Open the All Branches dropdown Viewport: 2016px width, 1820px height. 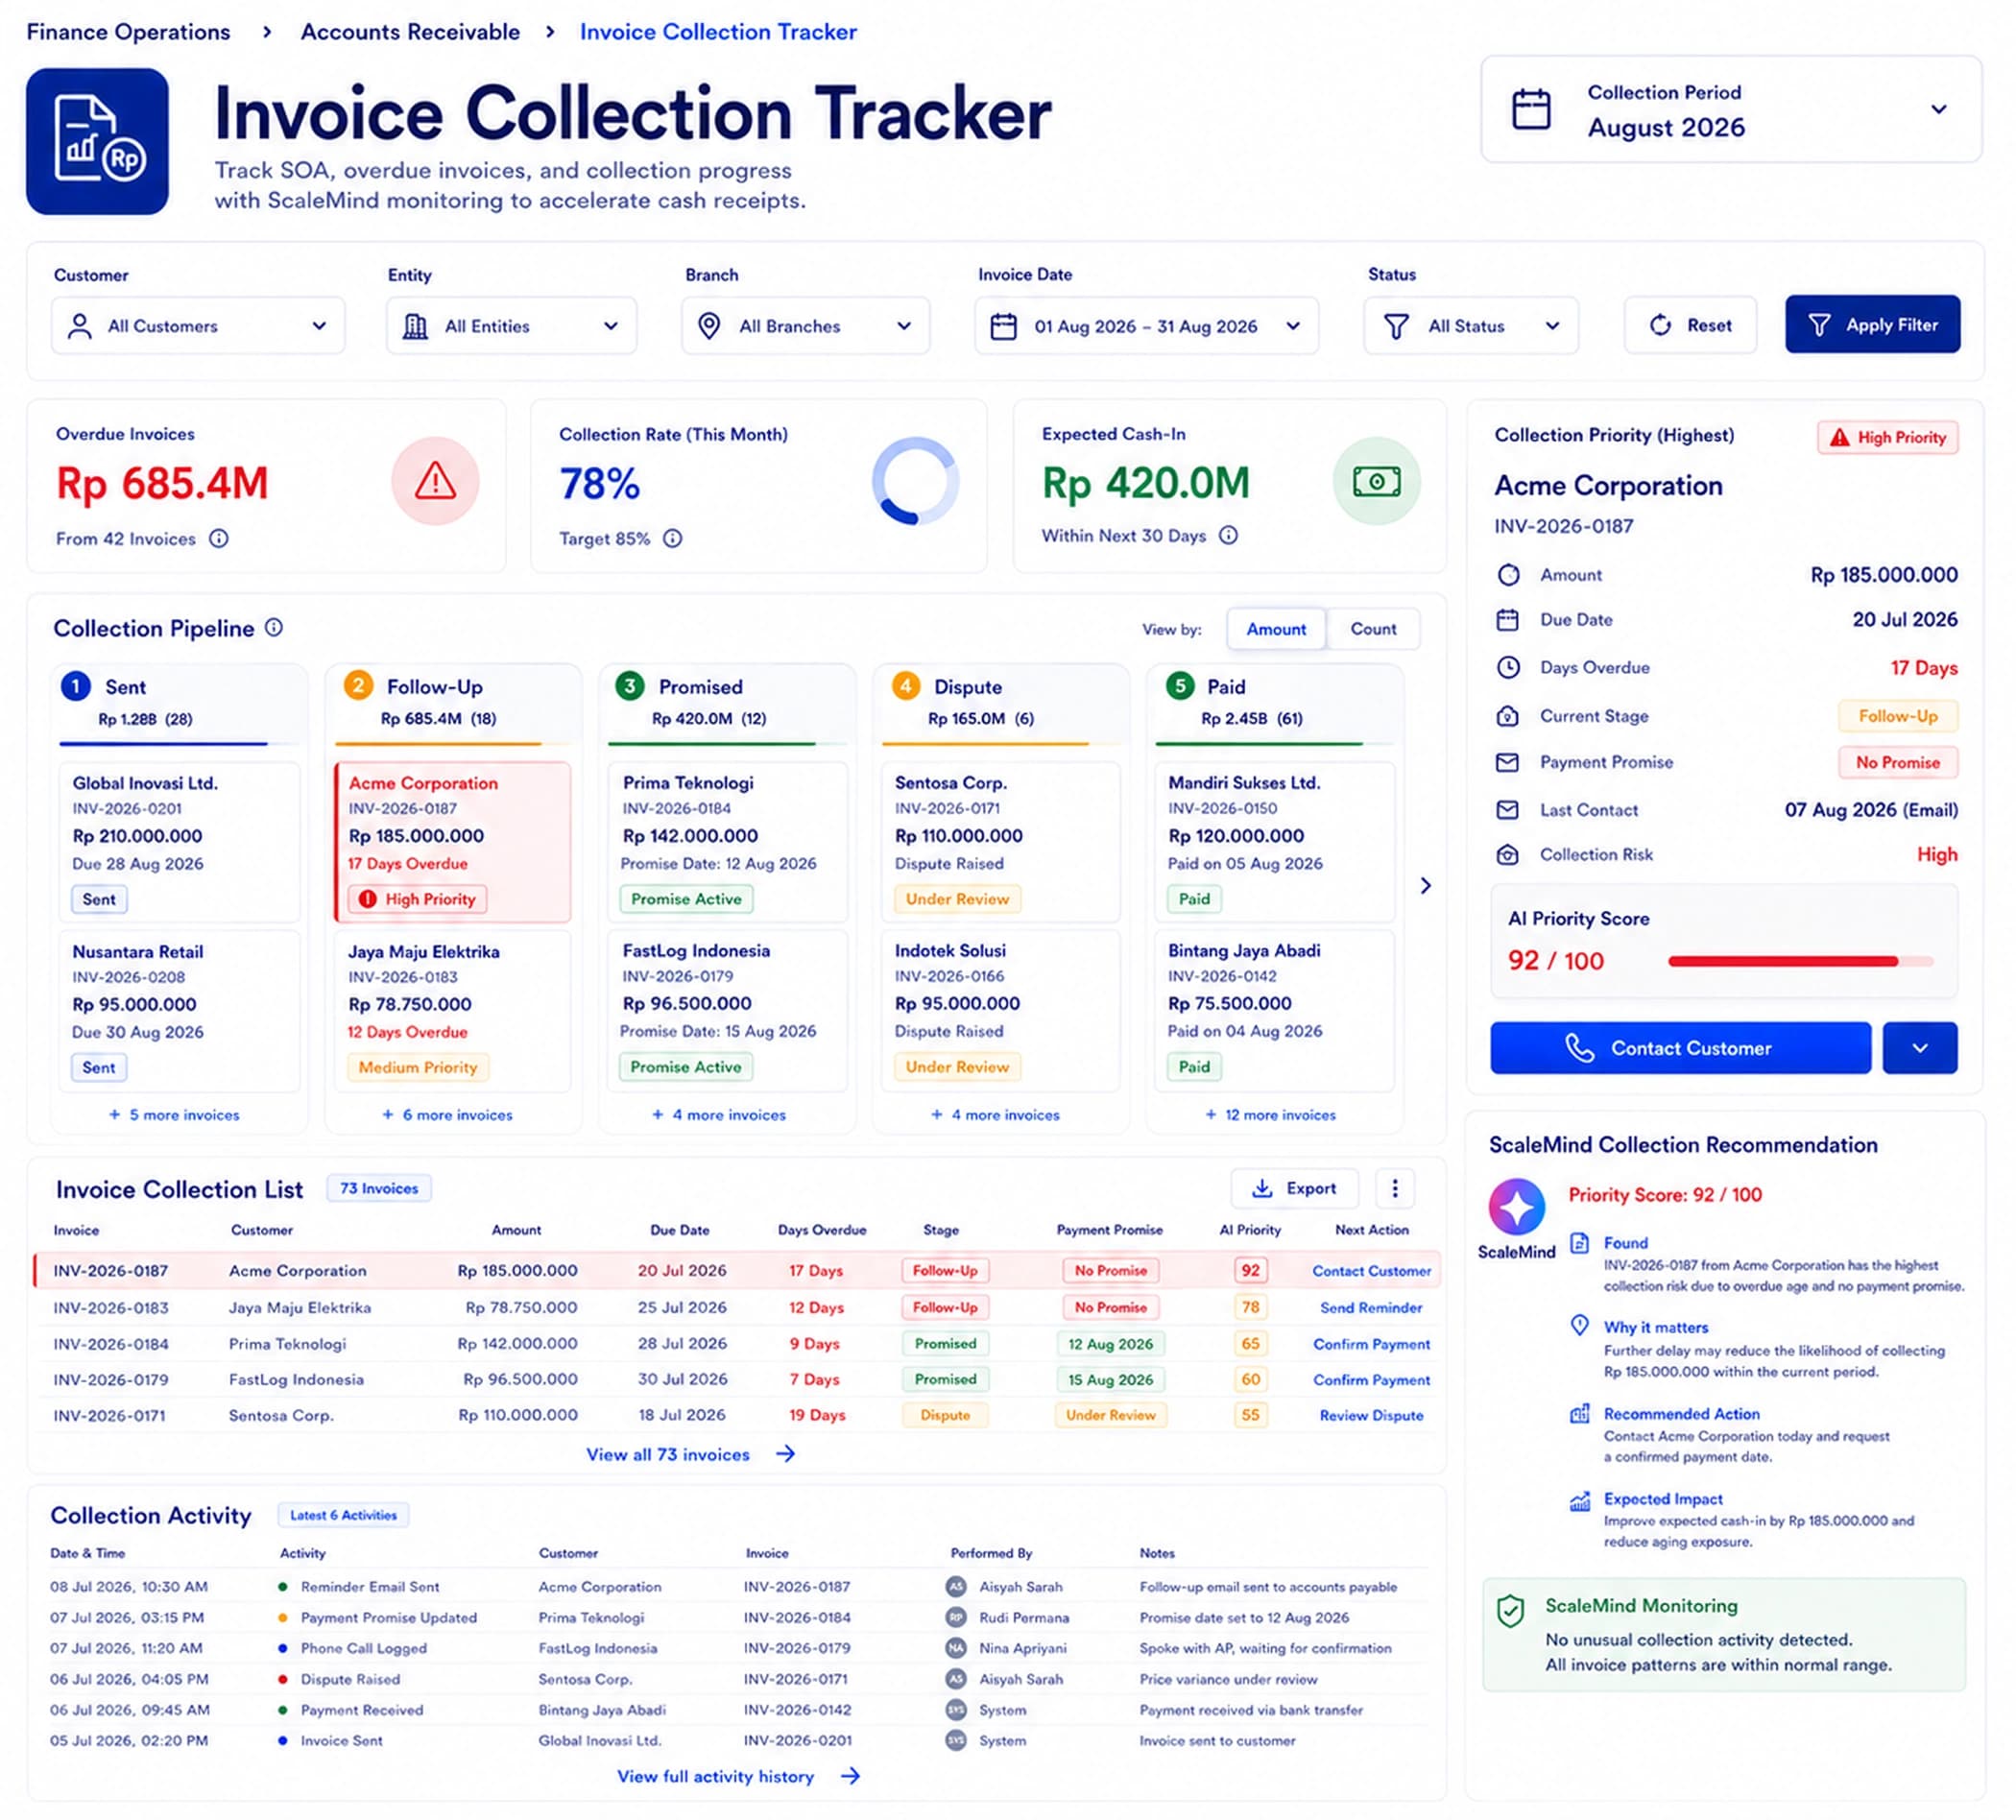(805, 326)
